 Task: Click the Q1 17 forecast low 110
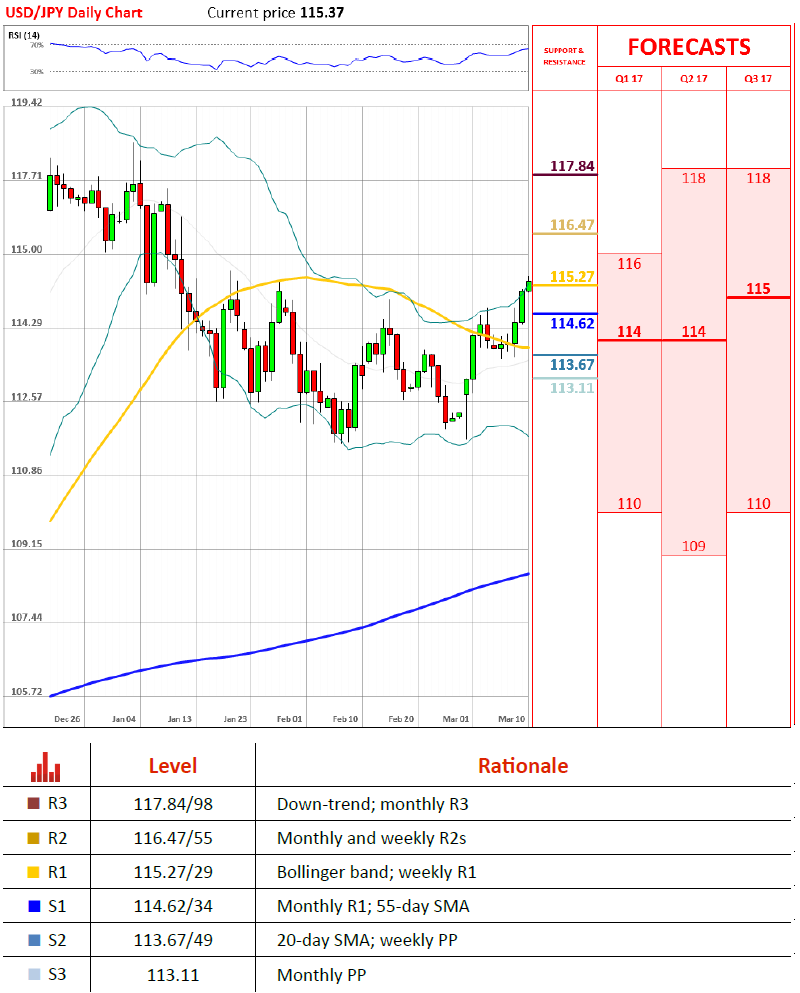[x=629, y=504]
